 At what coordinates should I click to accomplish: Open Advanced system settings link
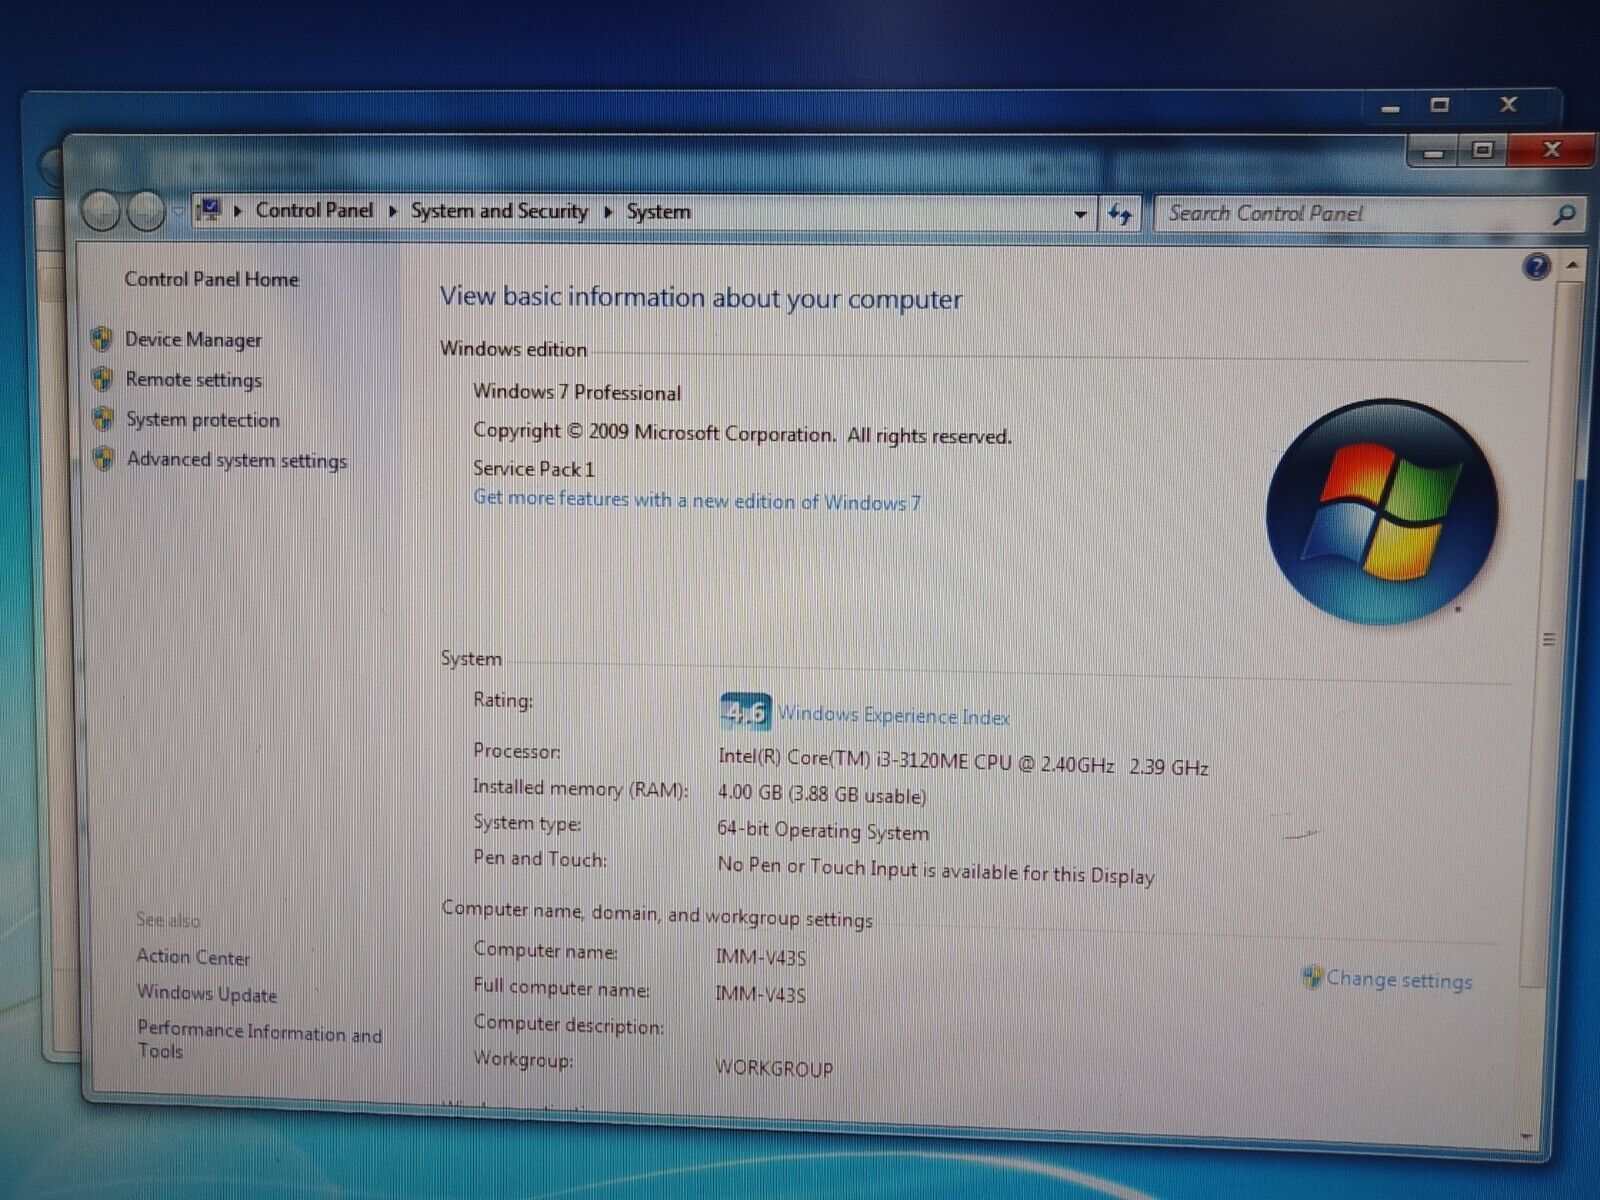coord(236,460)
